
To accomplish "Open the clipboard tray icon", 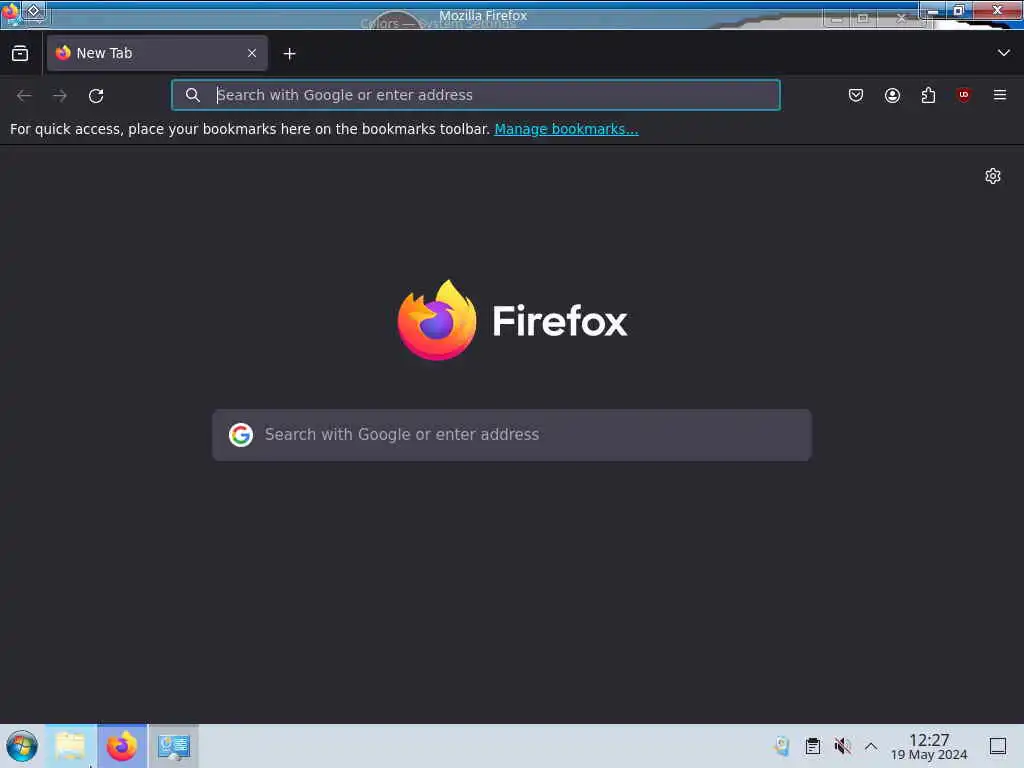I will pos(813,746).
